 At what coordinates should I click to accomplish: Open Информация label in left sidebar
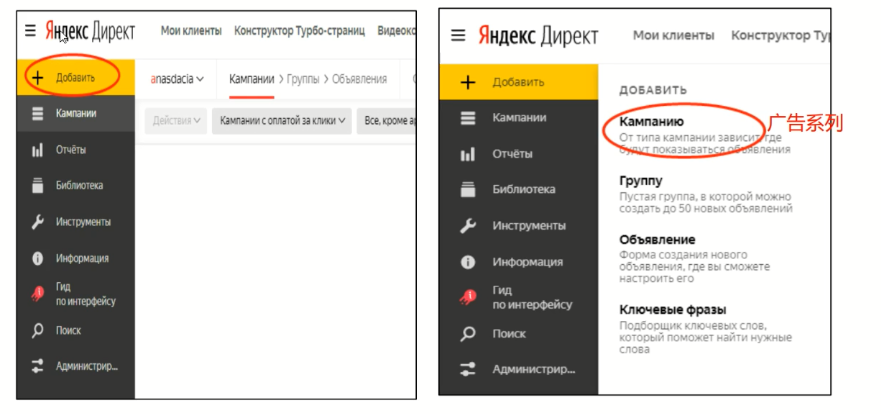82,258
